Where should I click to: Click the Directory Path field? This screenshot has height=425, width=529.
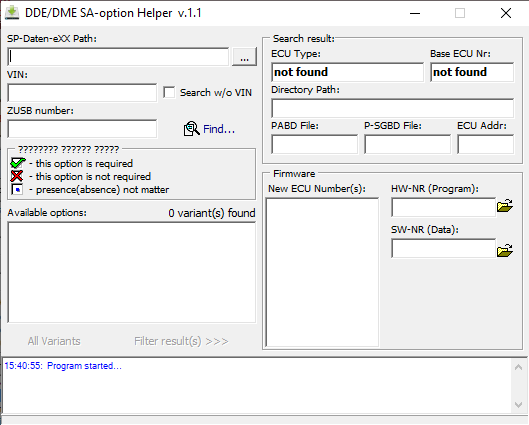coord(393,108)
